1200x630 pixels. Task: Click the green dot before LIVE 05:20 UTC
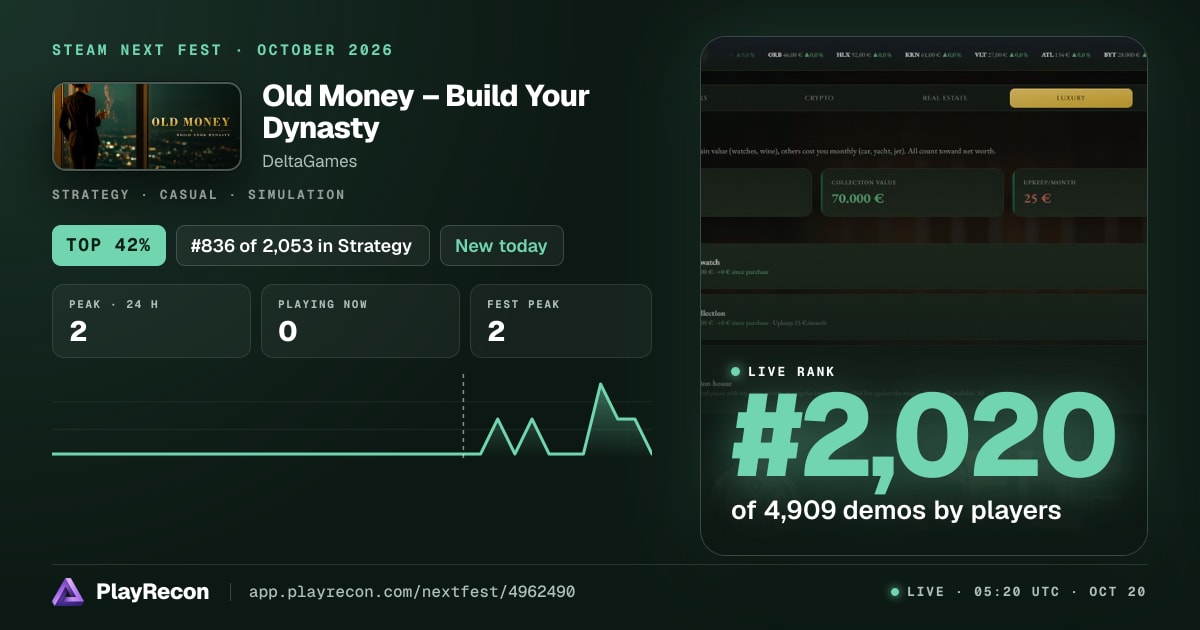pos(895,592)
